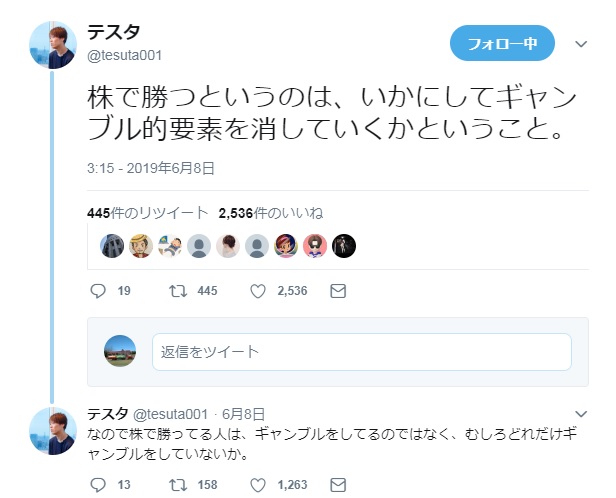Reply to the follow-up tweet with 13 replies
The height and width of the screenshot is (498, 616).
pyautogui.click(x=98, y=485)
